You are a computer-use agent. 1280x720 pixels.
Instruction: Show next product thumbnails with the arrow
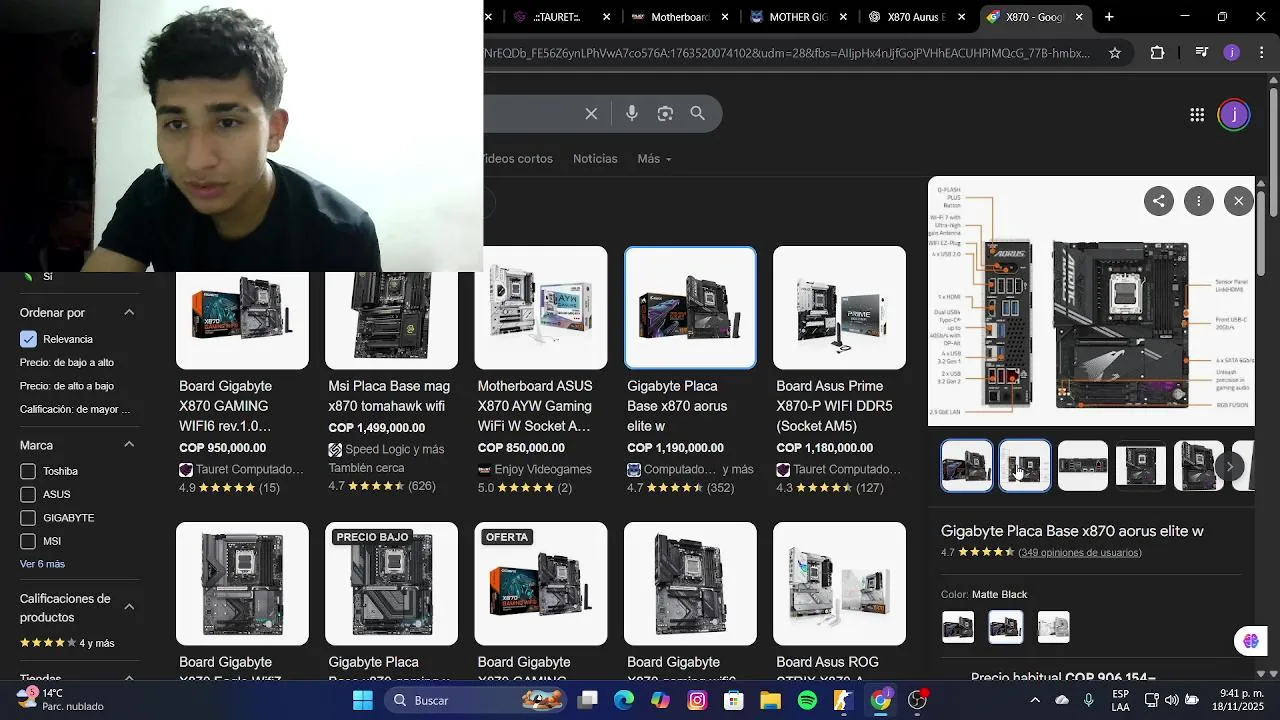click(x=1230, y=466)
